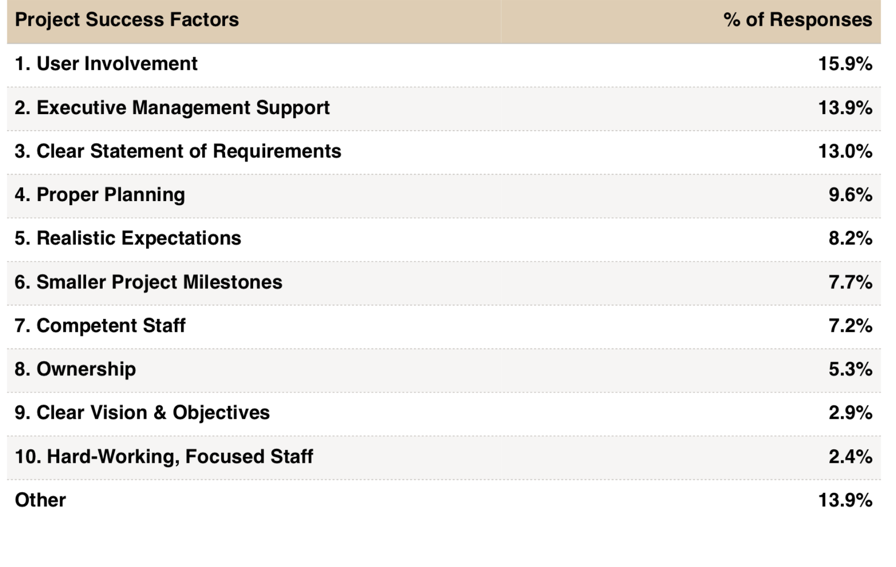Select the 8.2% Realistic Expectations value
This screenshot has height=567, width=896.
tap(850, 238)
